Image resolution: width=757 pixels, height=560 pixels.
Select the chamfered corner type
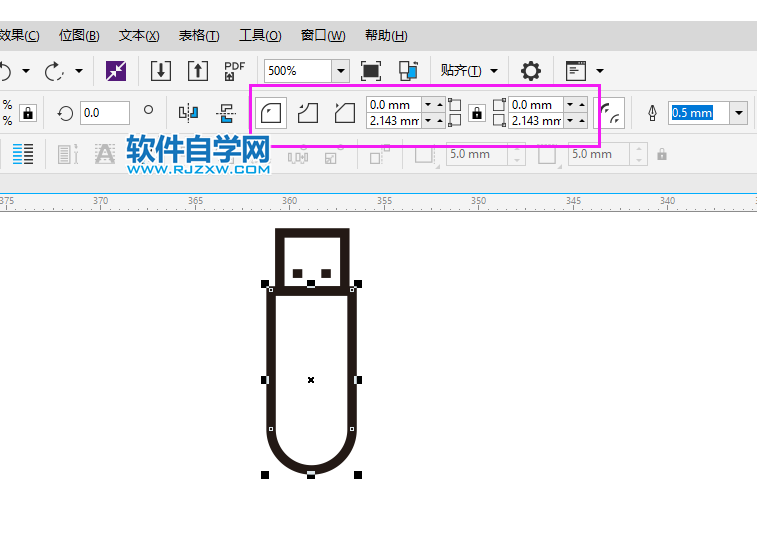[345, 113]
